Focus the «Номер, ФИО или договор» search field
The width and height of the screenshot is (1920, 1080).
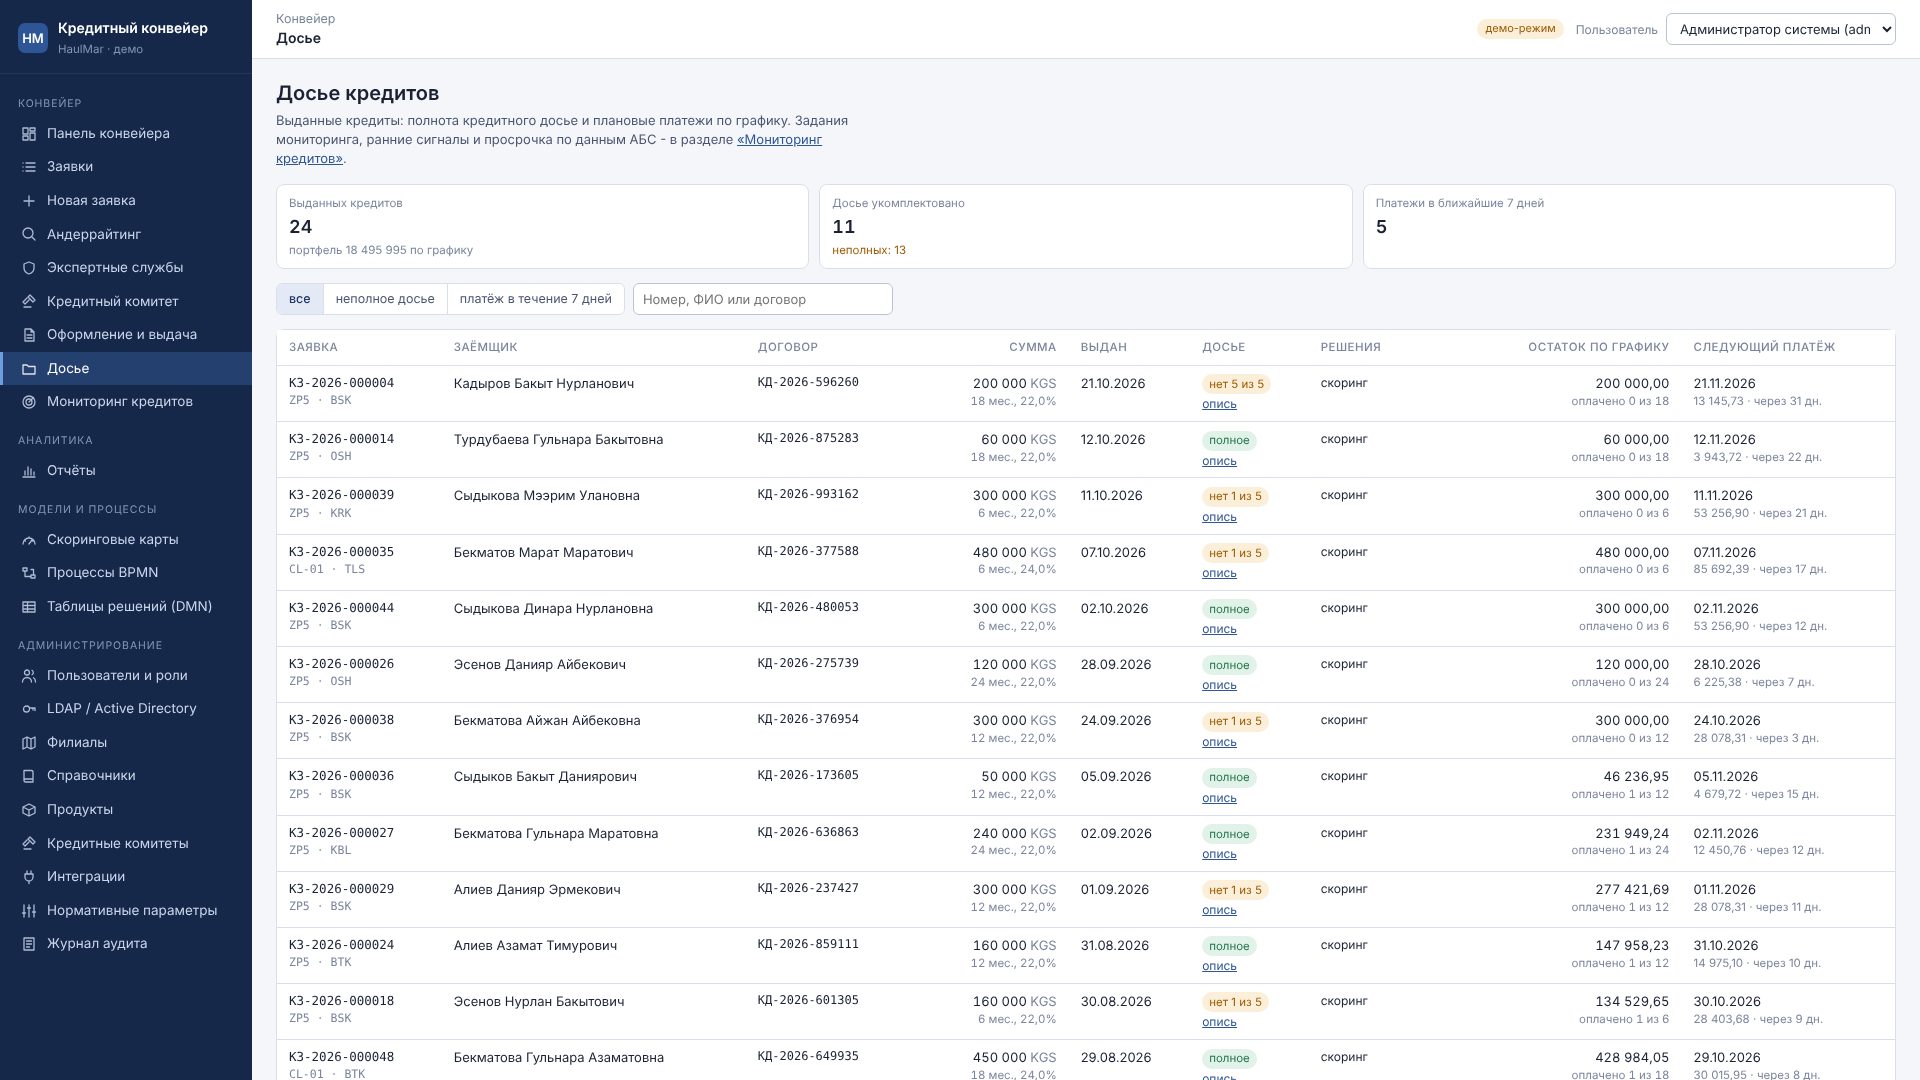763,299
